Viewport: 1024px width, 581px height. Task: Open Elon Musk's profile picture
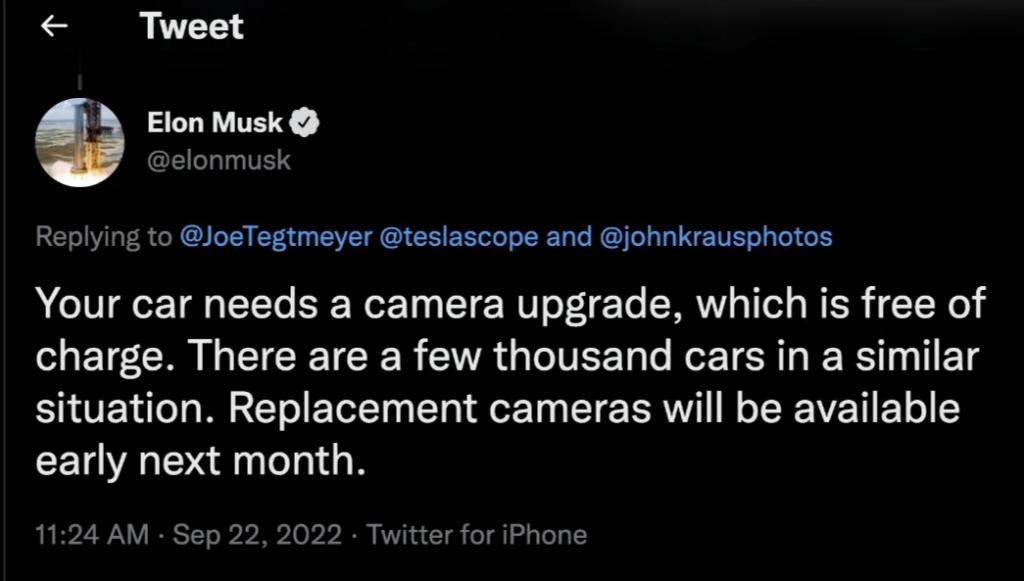click(79, 143)
